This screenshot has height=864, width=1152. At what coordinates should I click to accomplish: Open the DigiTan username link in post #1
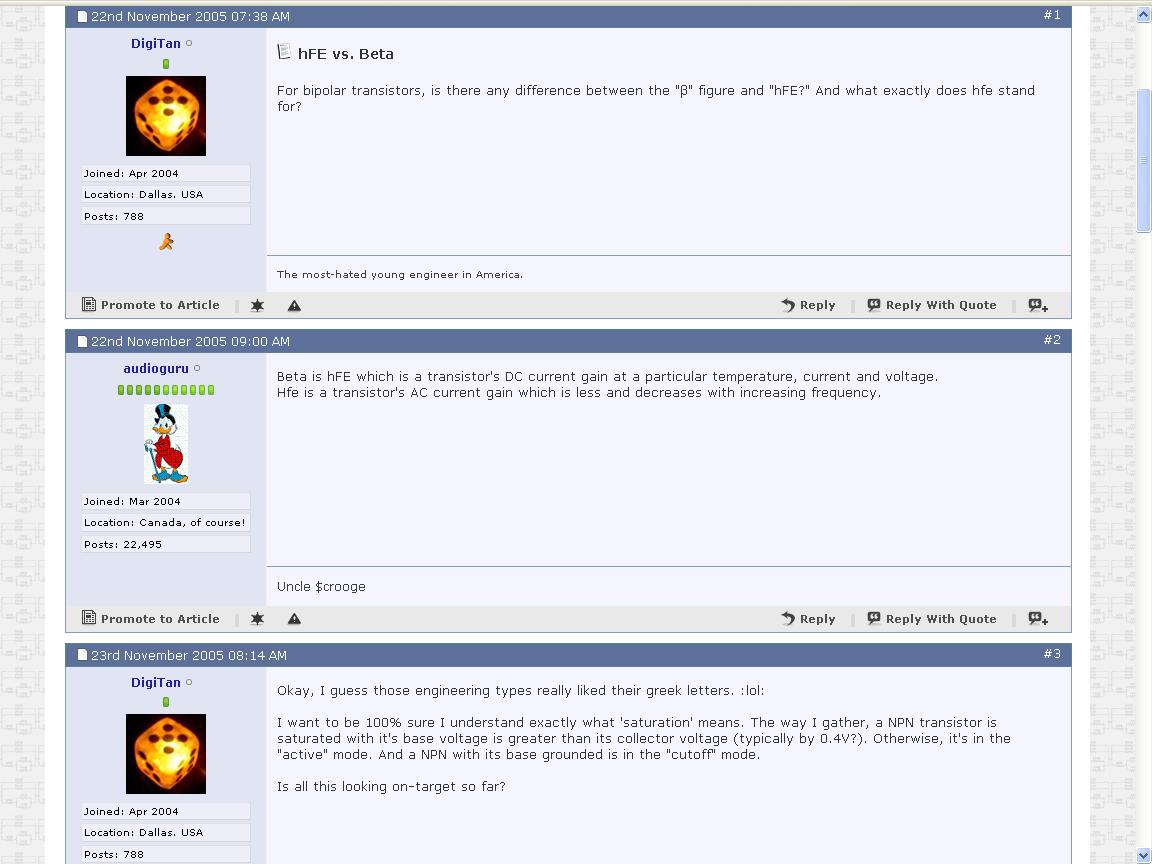156,43
